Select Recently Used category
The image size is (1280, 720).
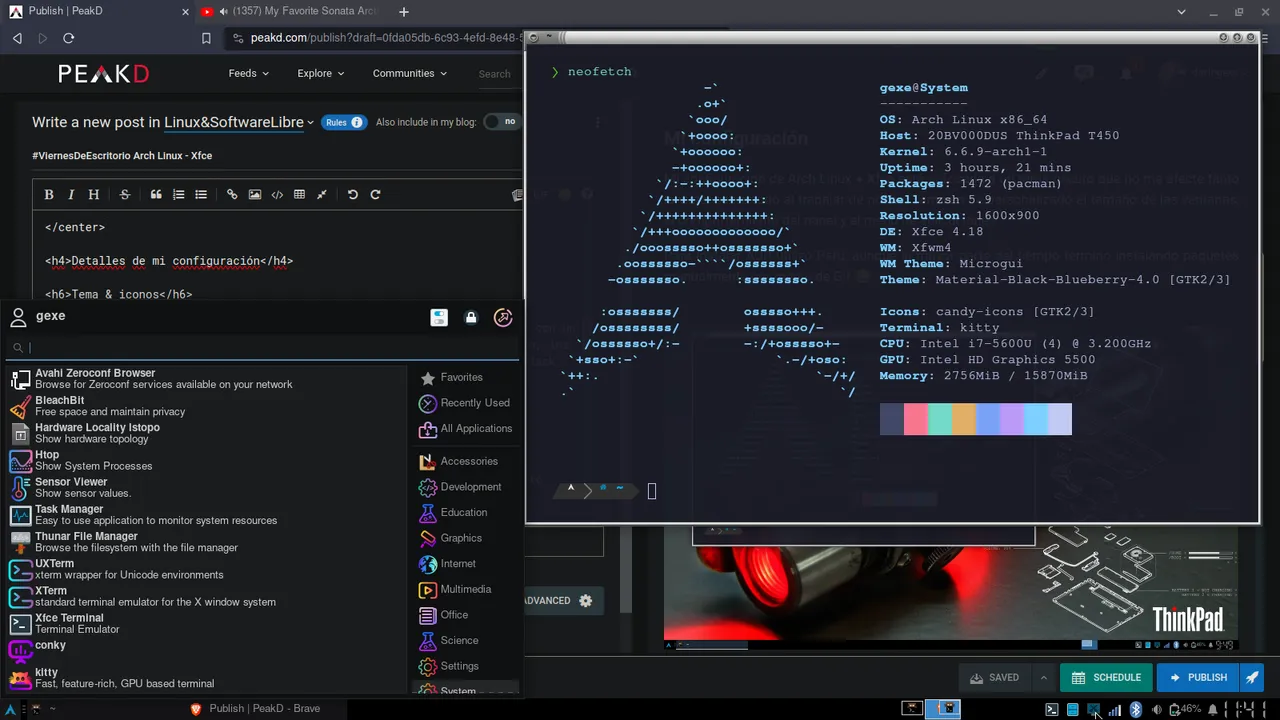tap(465, 403)
